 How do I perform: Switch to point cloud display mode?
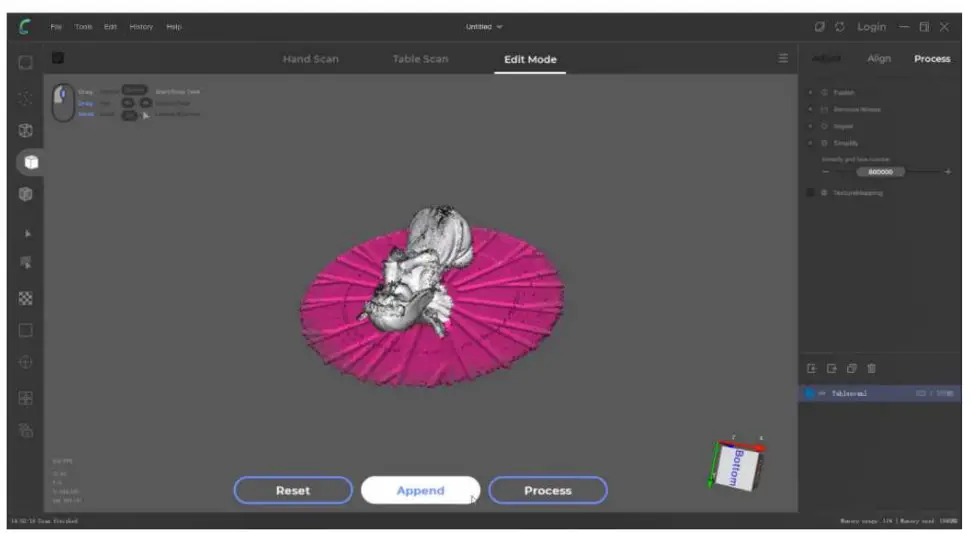[25, 98]
